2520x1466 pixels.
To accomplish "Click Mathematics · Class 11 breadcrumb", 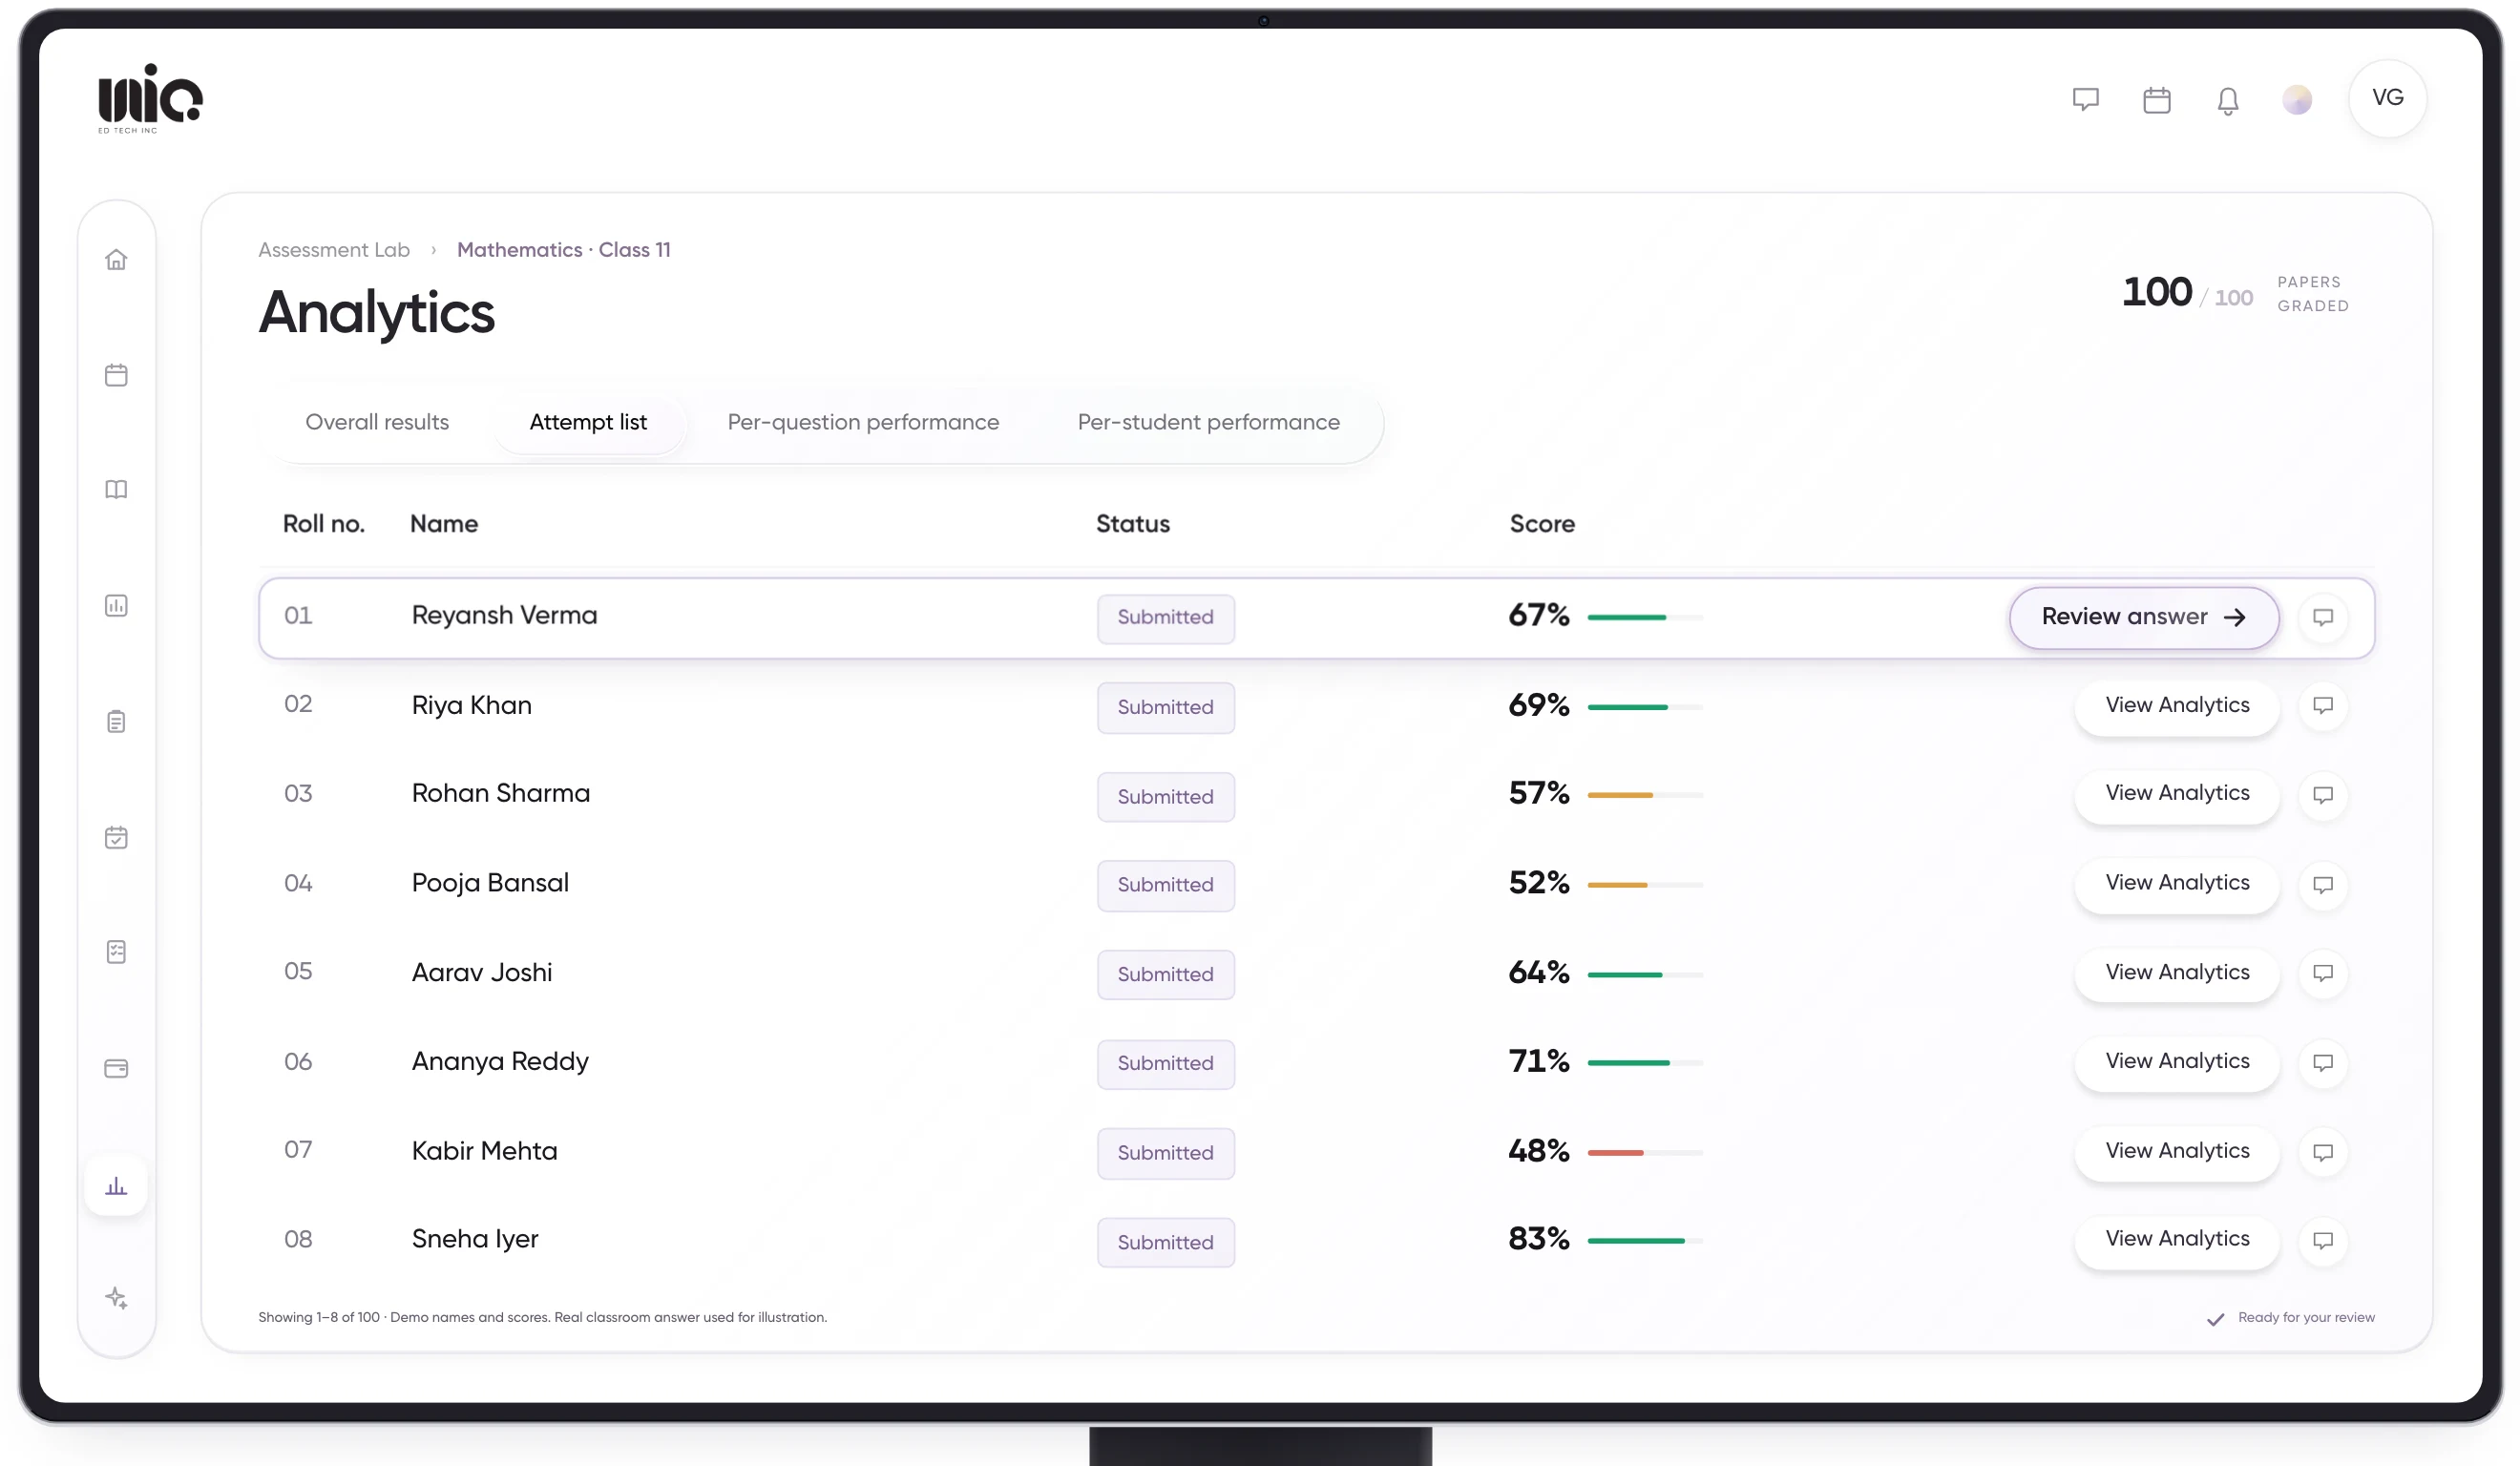I will [563, 250].
